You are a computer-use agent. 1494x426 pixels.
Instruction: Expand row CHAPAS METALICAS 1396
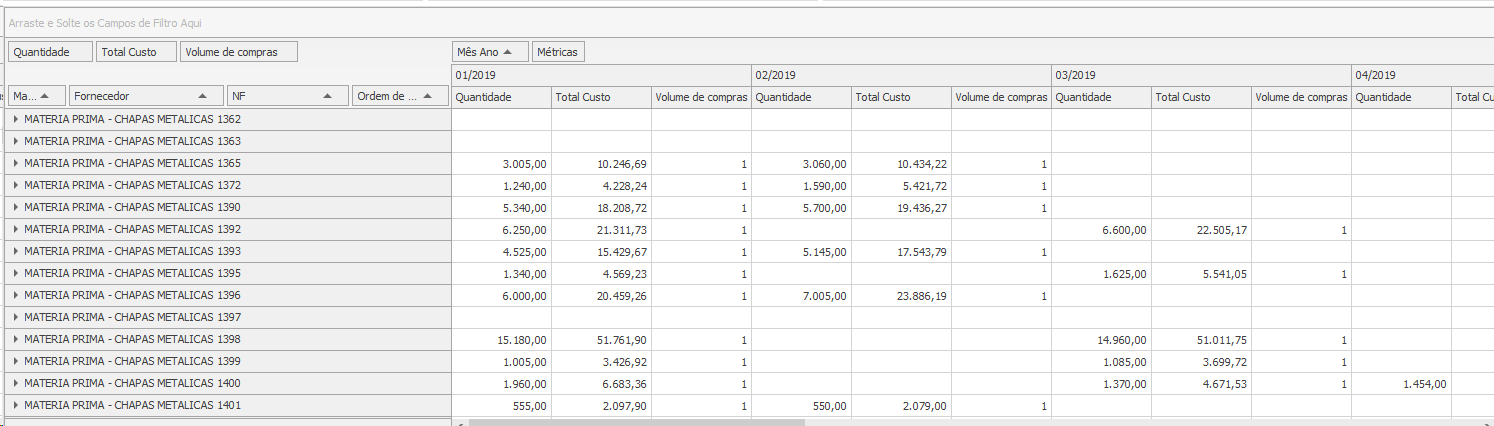(x=16, y=295)
